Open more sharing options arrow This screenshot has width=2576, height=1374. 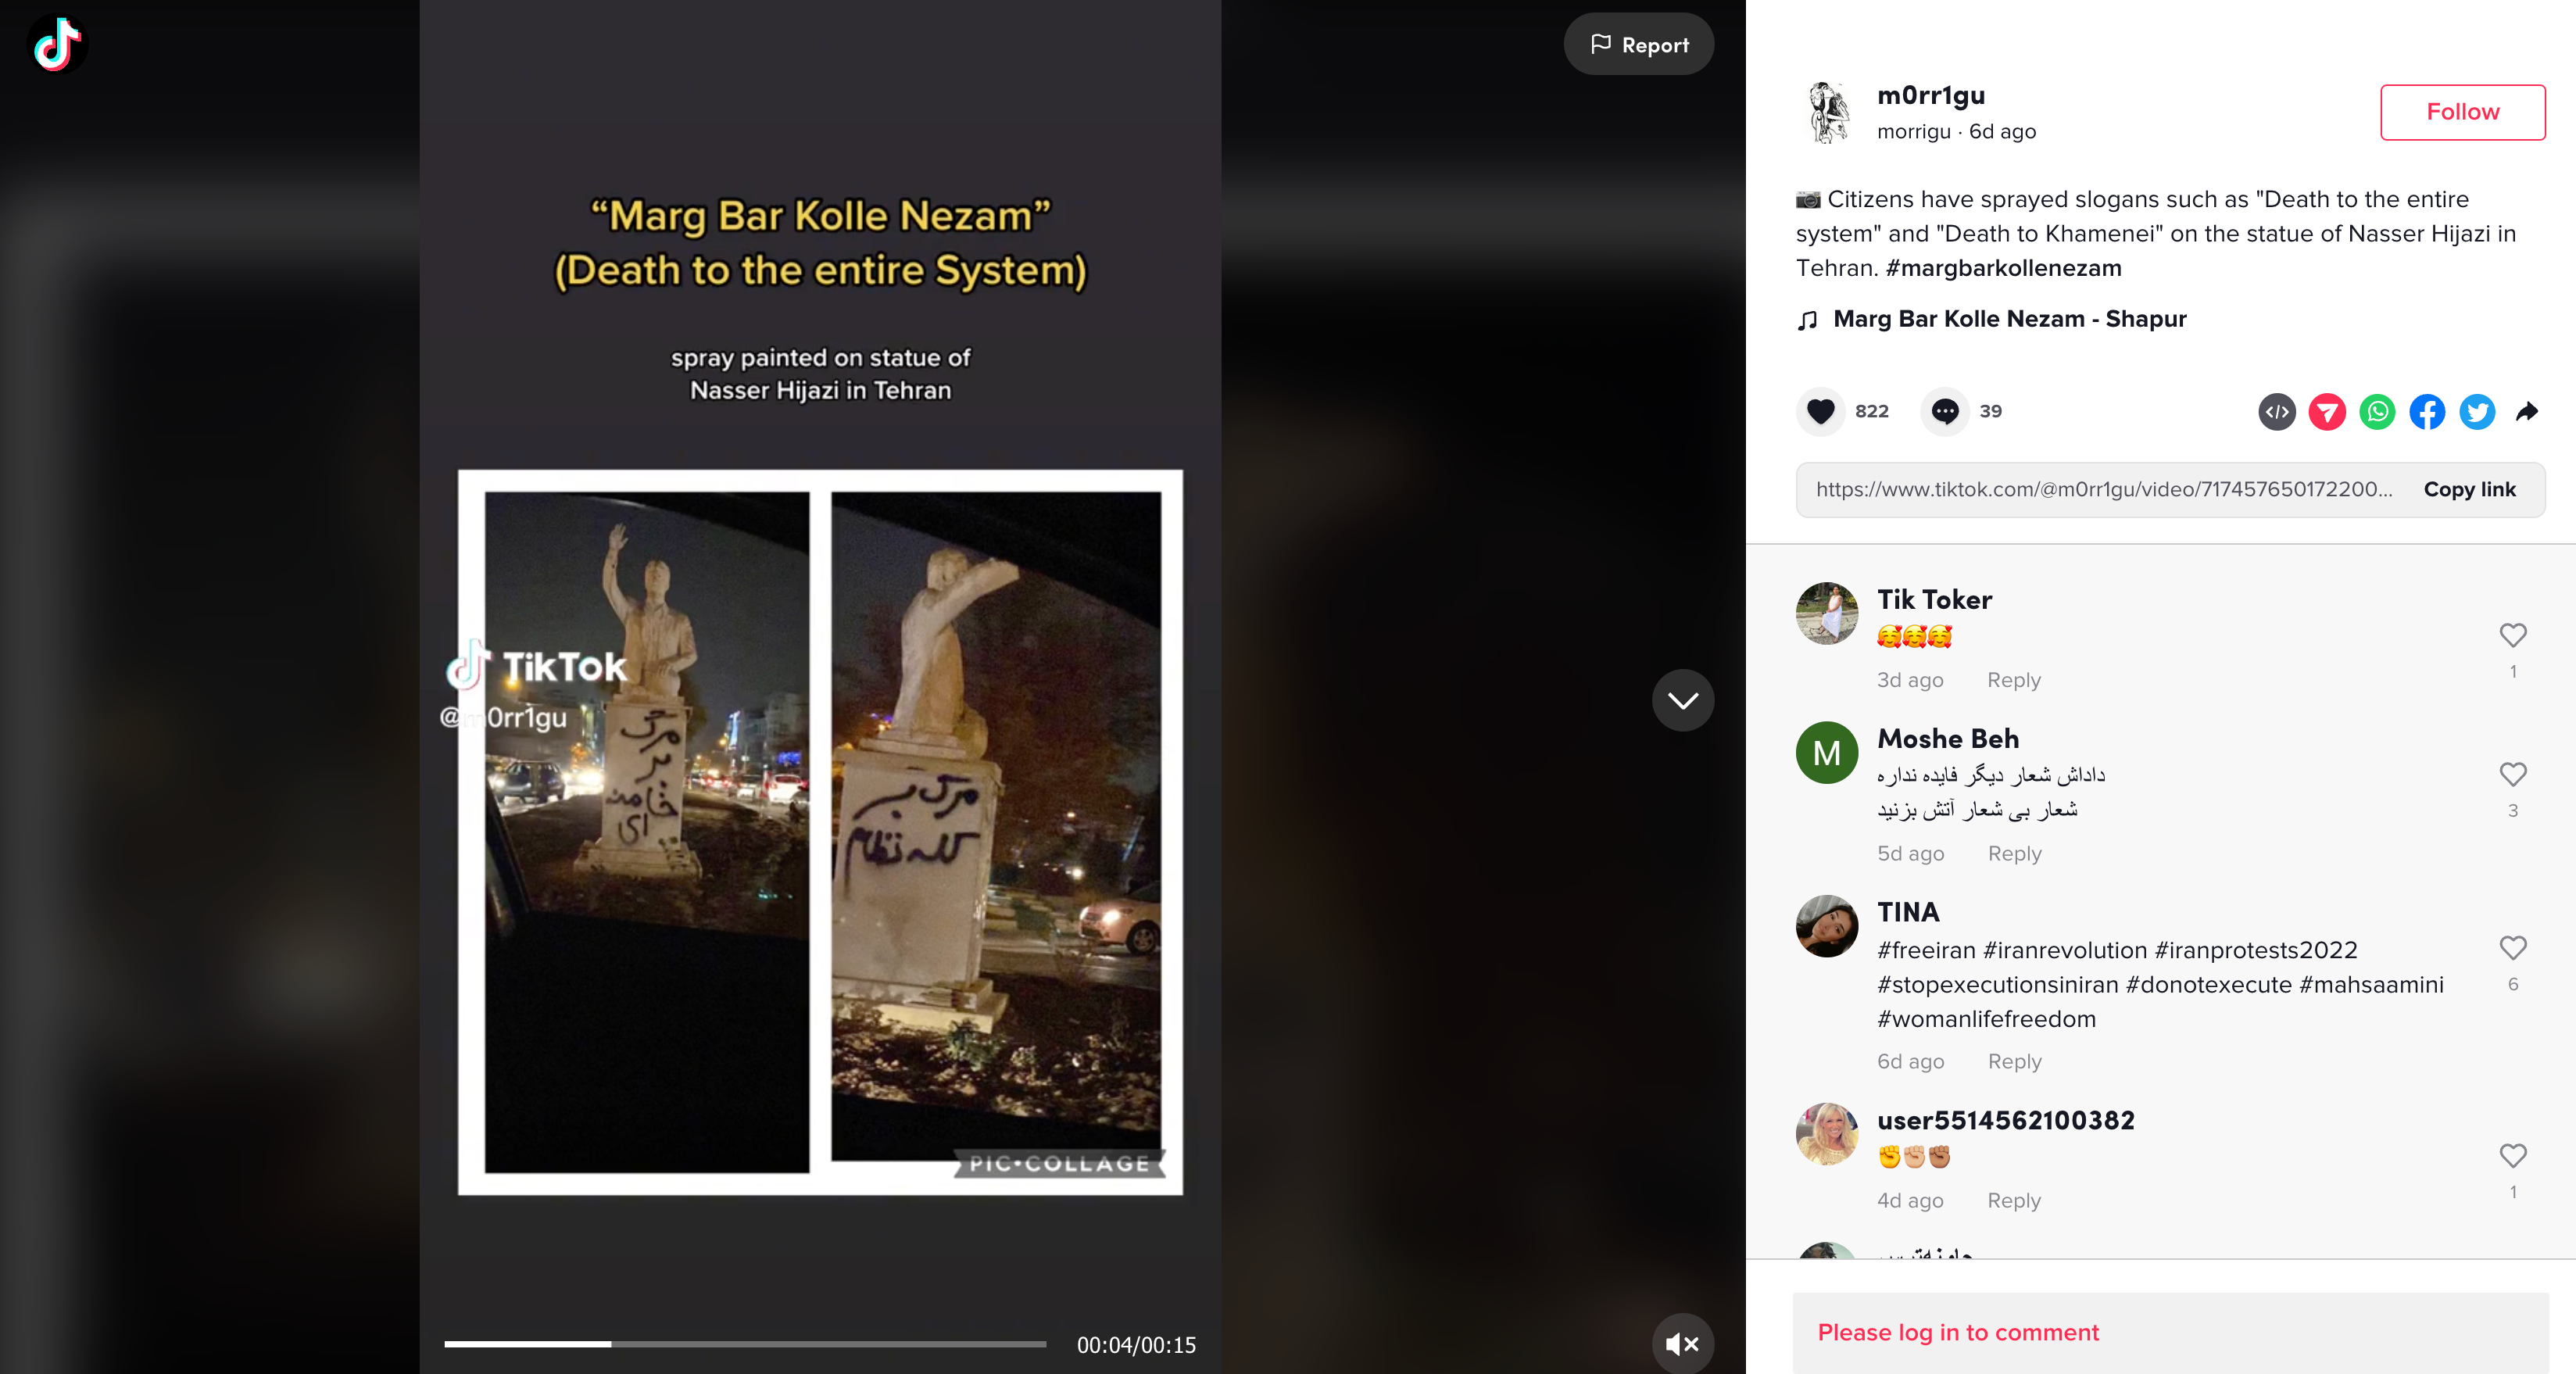click(2528, 412)
